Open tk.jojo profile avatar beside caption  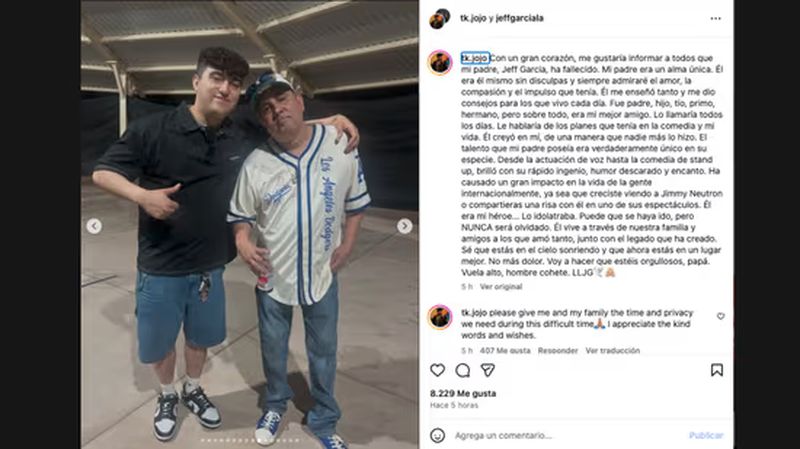[440, 63]
